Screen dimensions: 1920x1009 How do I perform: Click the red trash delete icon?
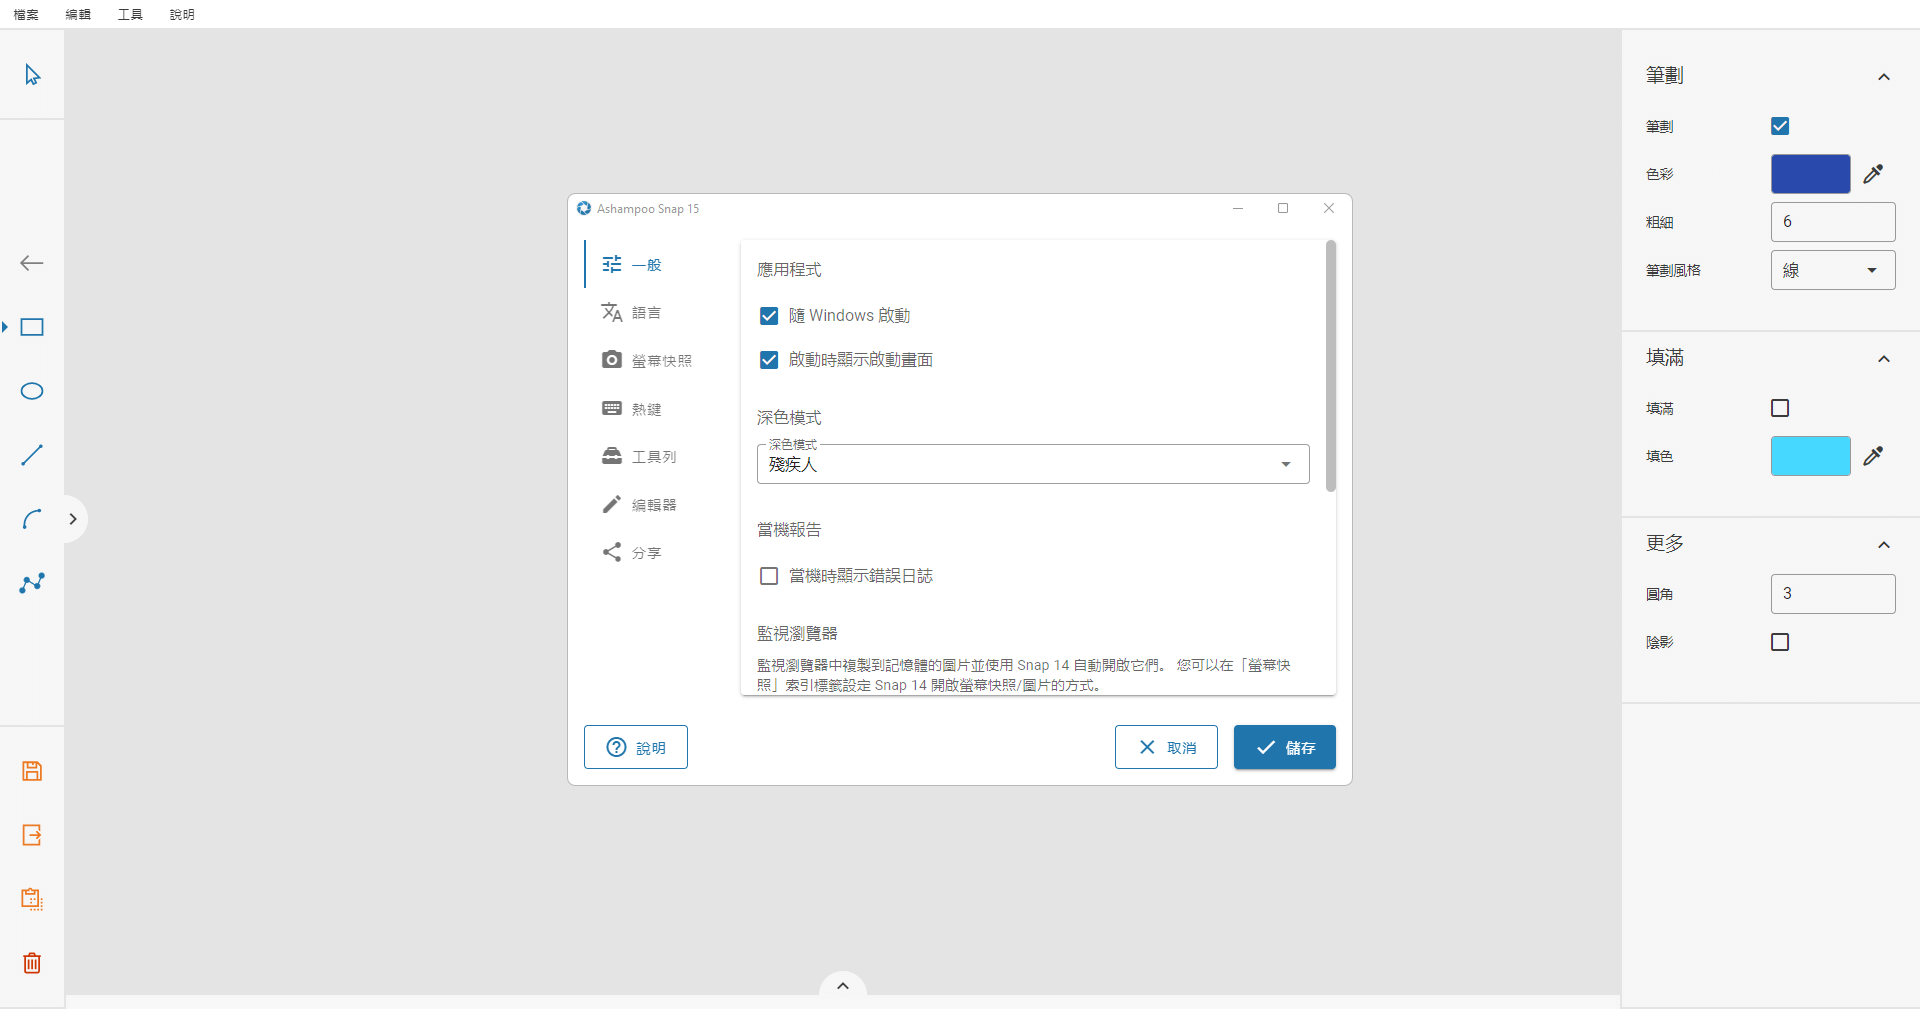pos(32,963)
